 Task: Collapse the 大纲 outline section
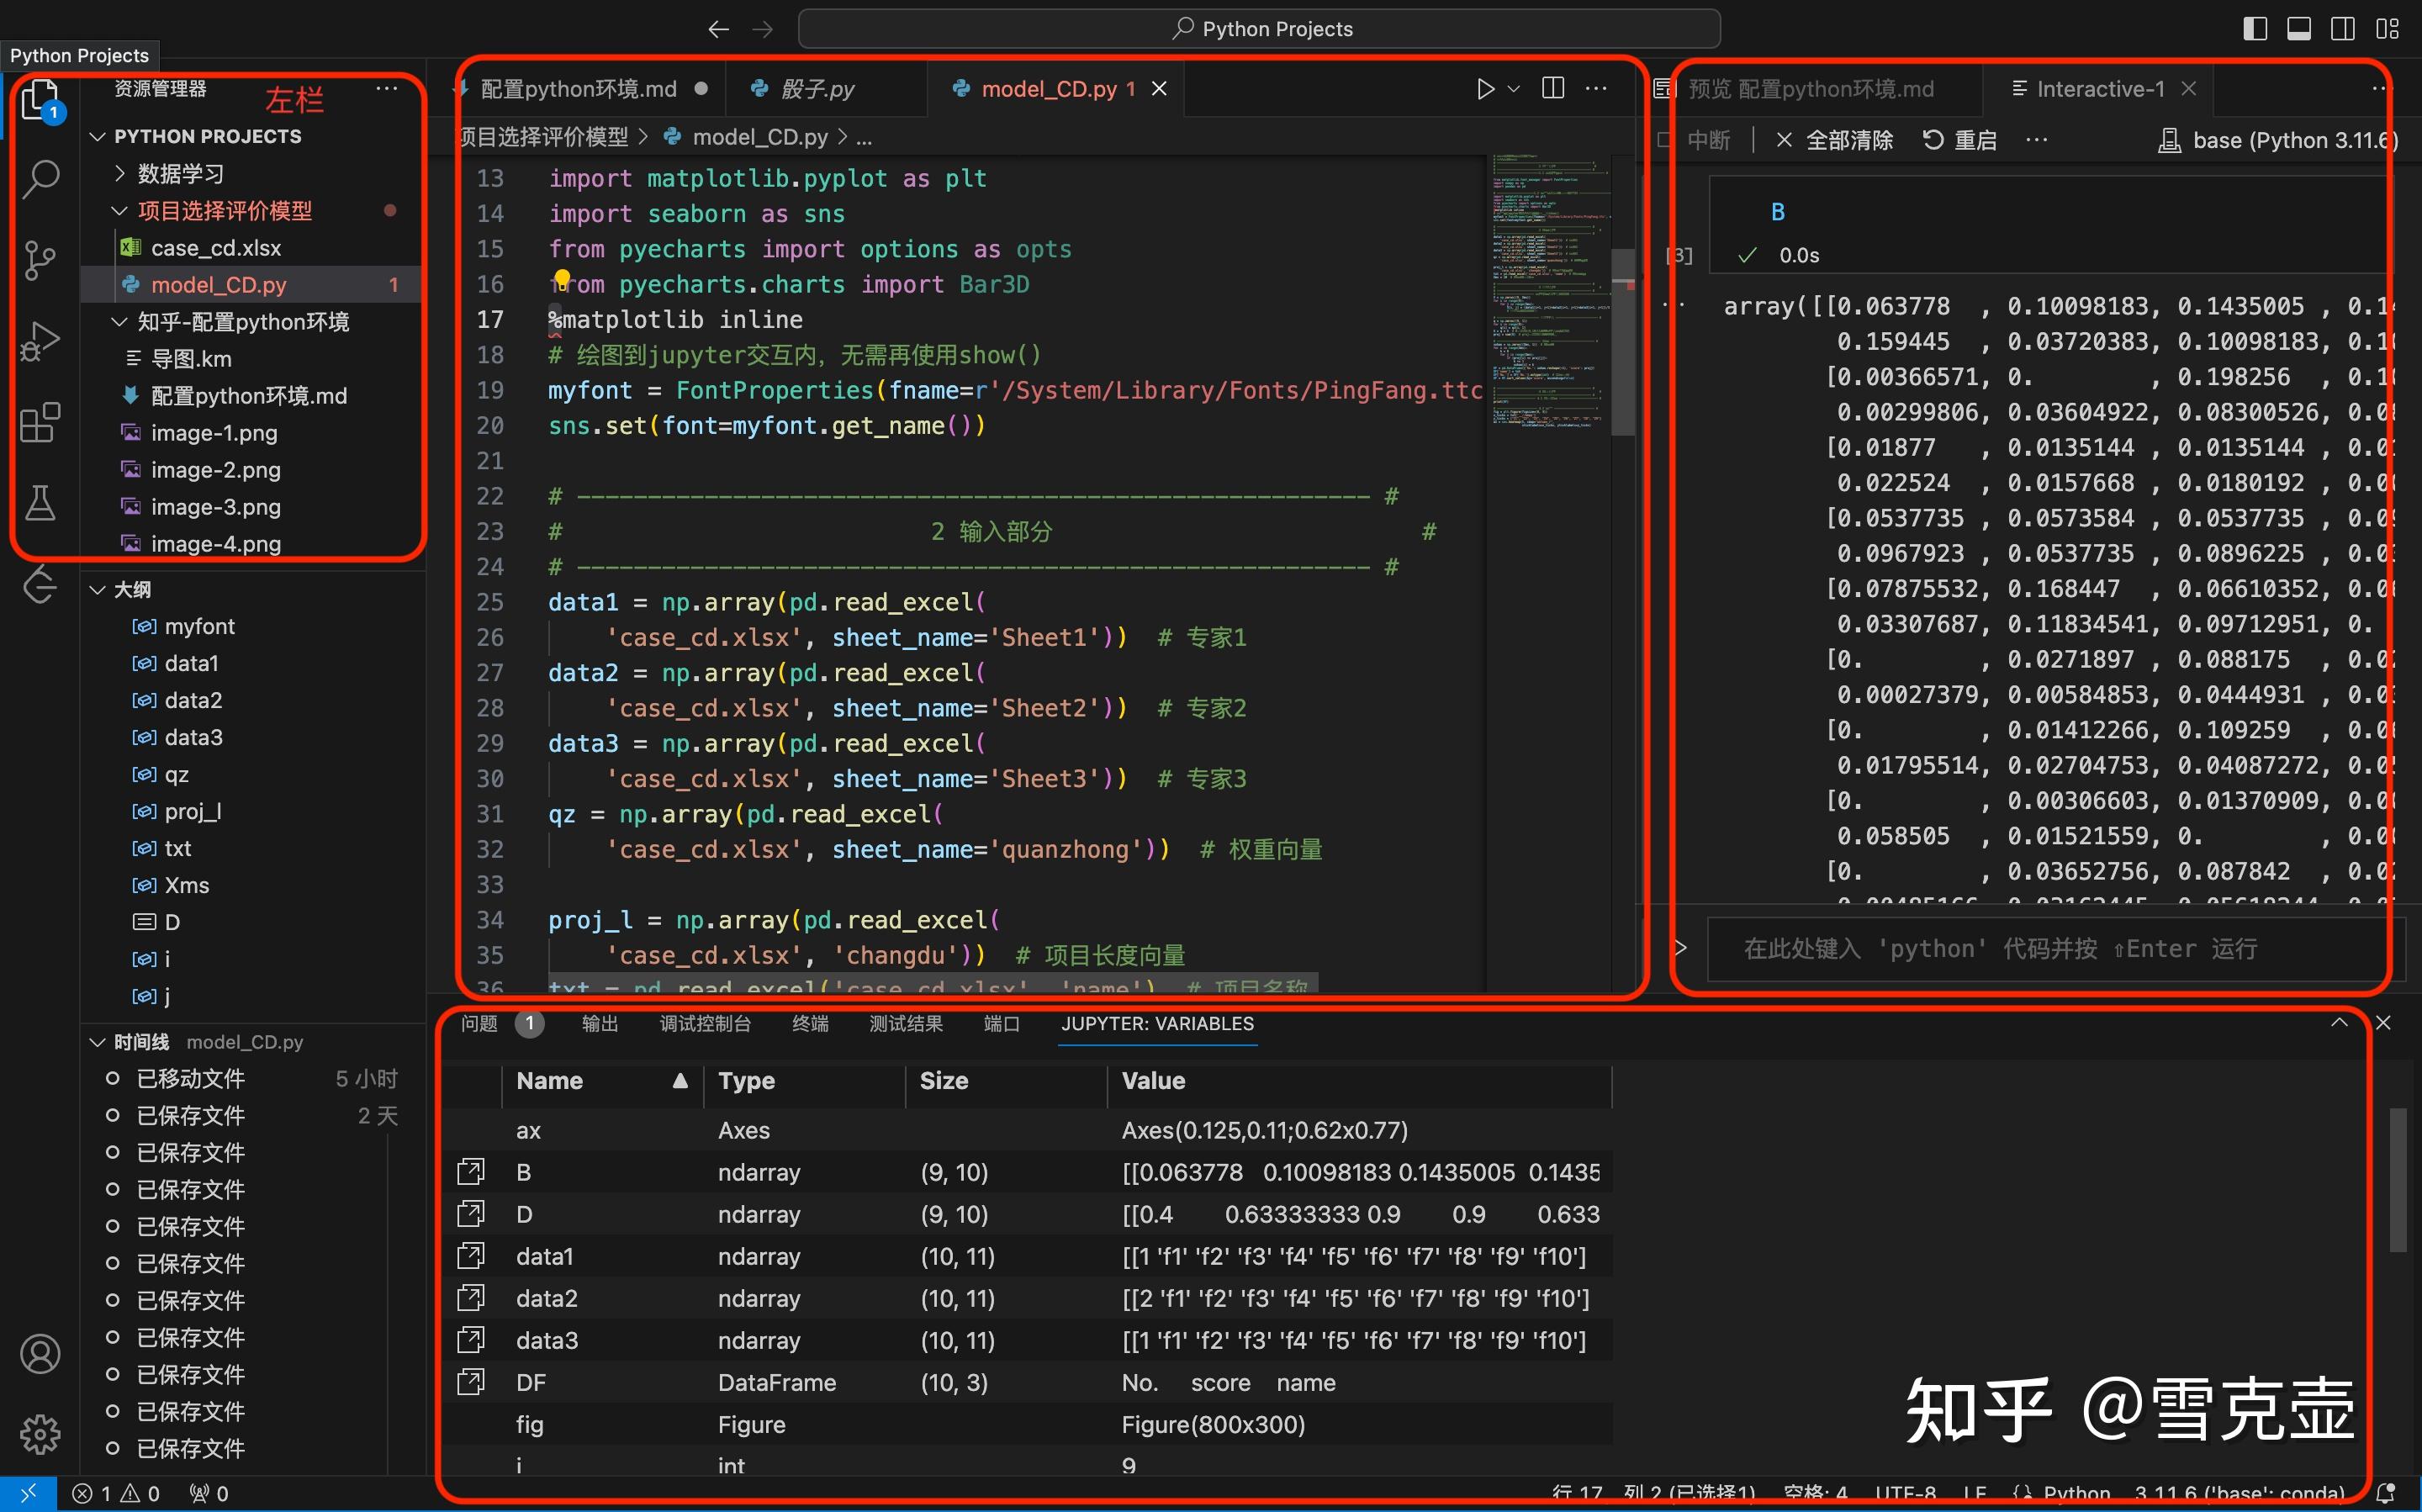click(x=132, y=589)
